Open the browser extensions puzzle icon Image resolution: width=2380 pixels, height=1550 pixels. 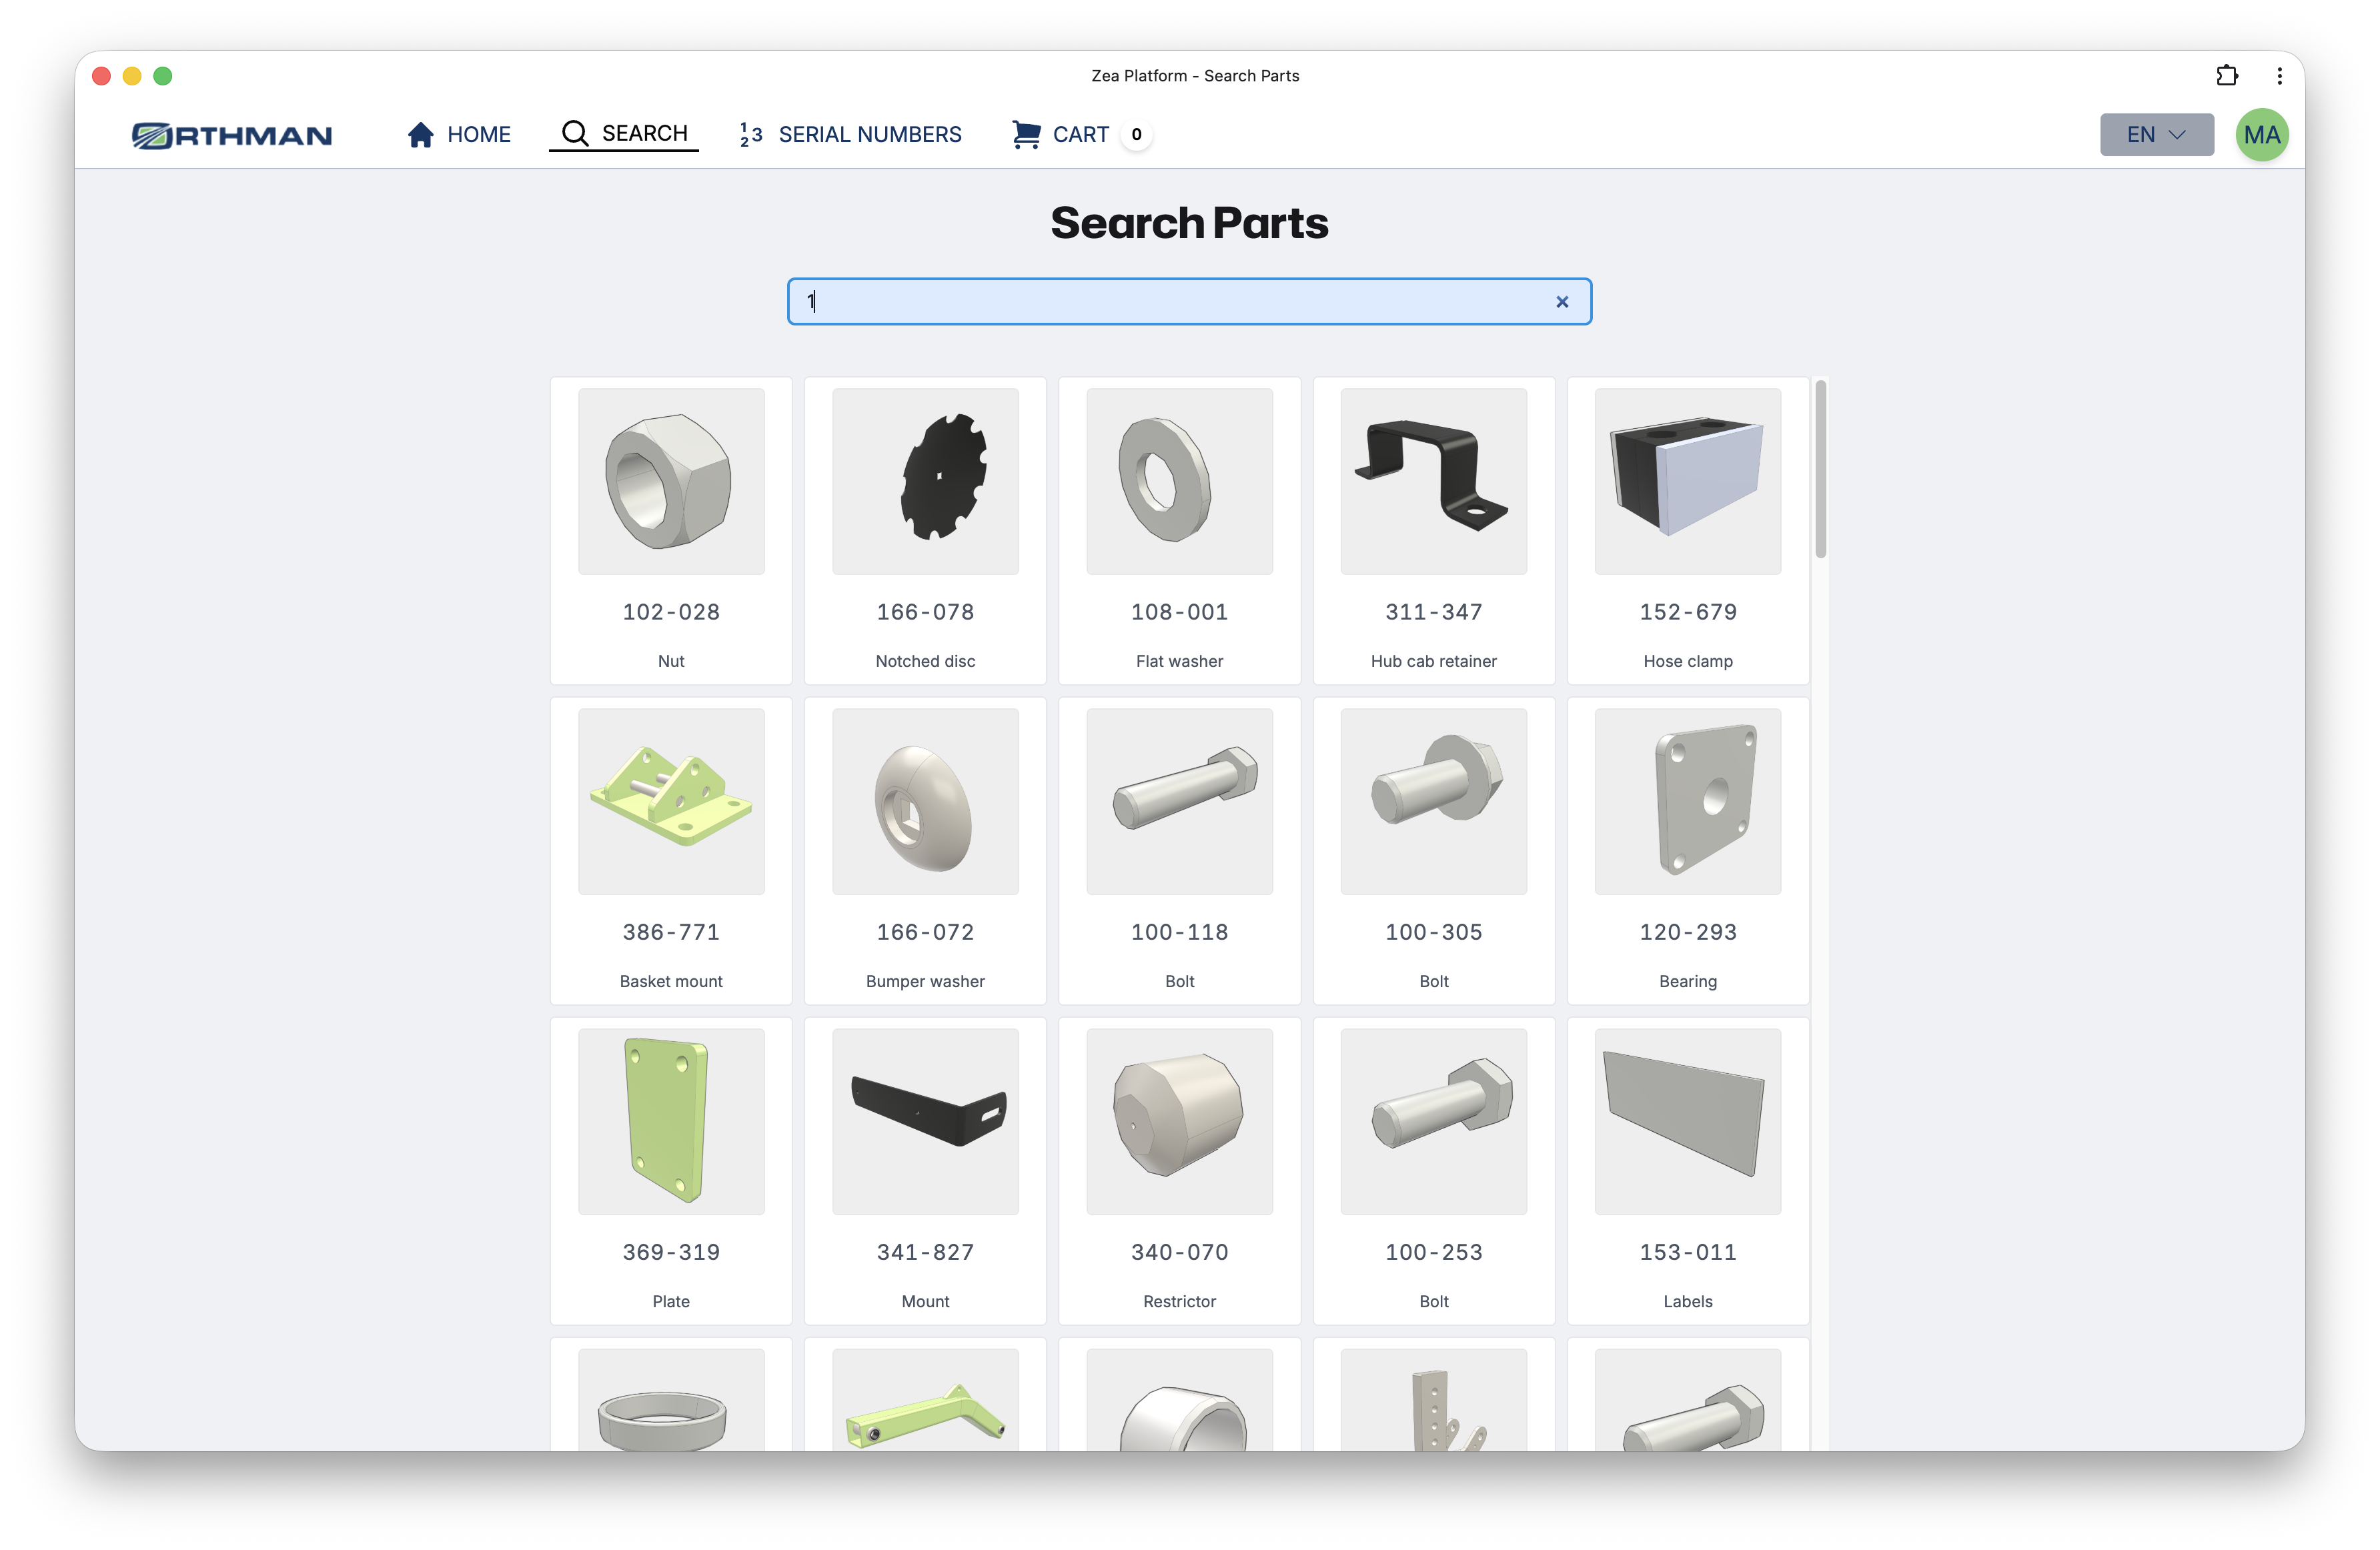click(x=2226, y=76)
